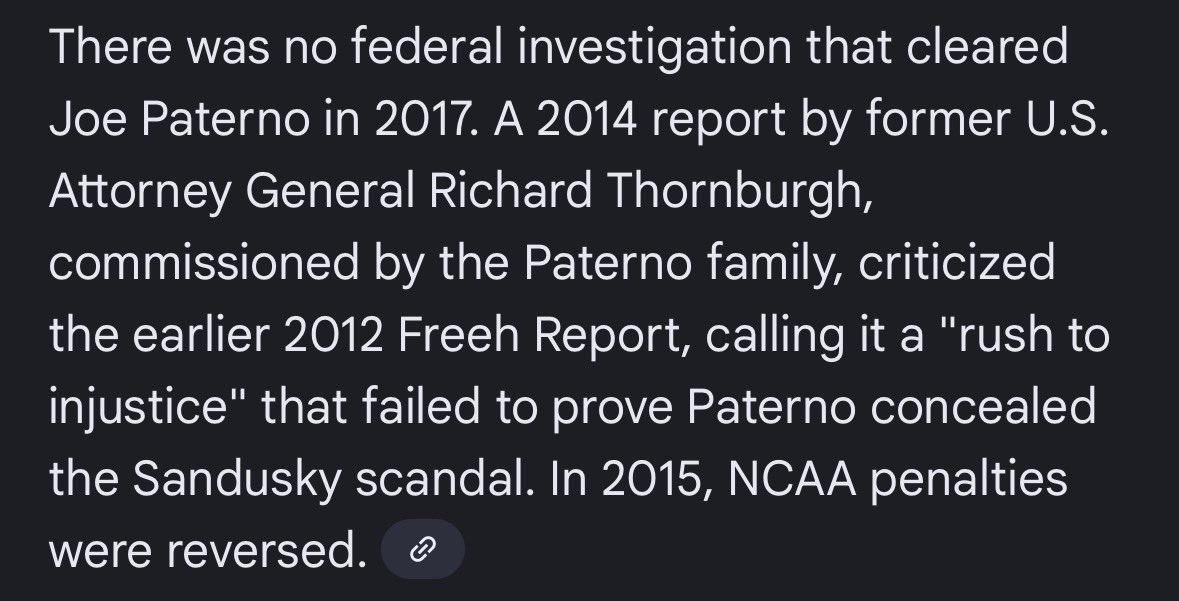Click the text "NCAA penalties"
1179x601 pixels.
[898, 478]
